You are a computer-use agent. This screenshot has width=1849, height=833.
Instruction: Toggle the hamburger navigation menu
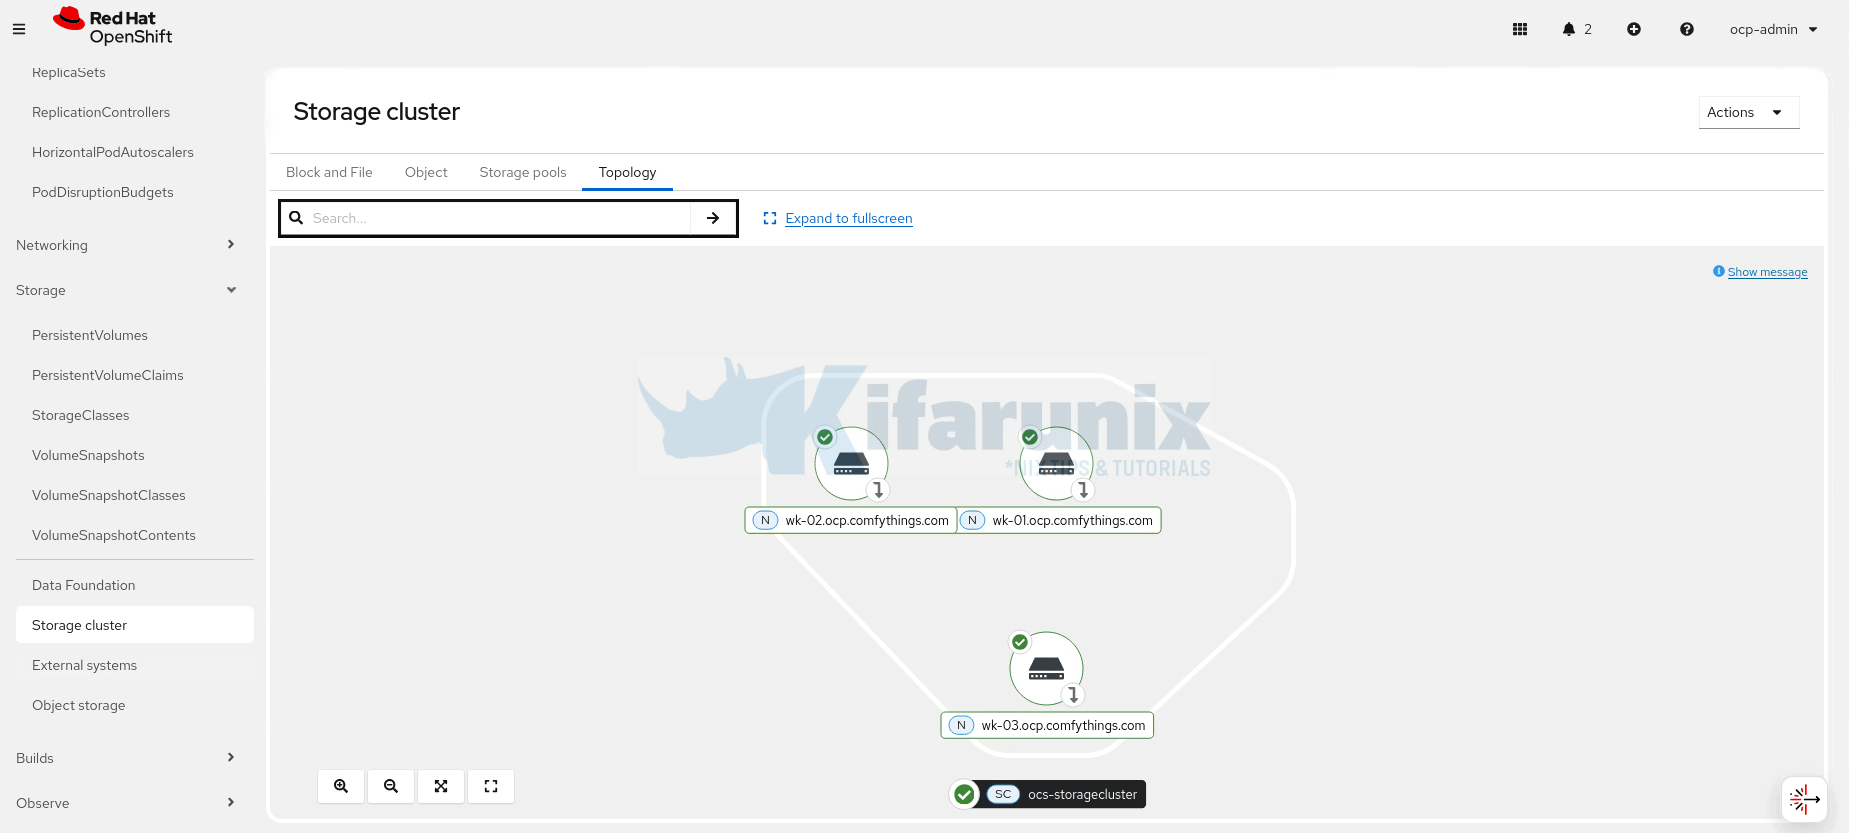(x=19, y=29)
